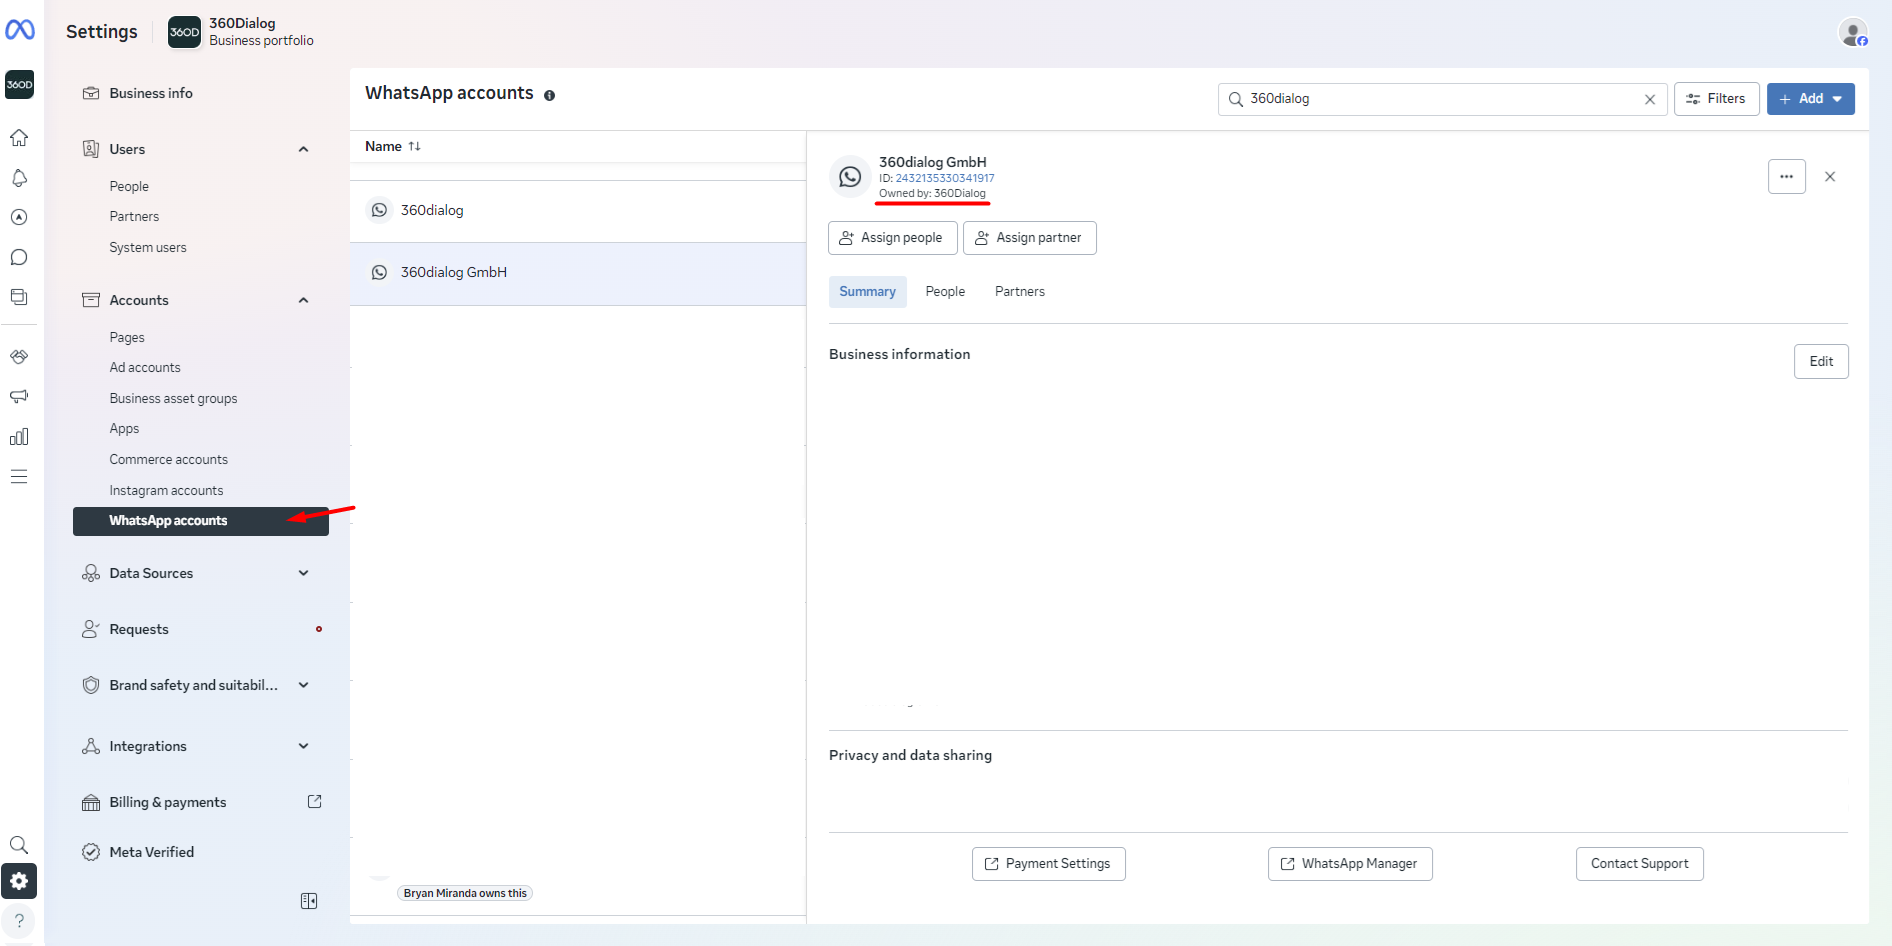This screenshot has height=946, width=1892.
Task: Switch to the Partners tab
Action: pos(1019,292)
